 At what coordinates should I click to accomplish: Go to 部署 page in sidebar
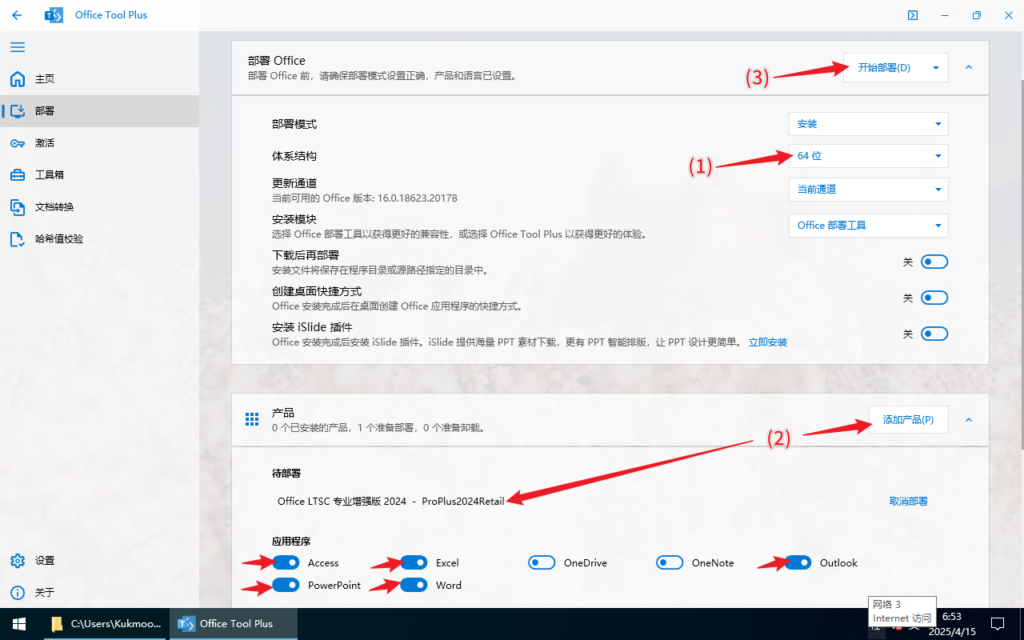click(99, 111)
